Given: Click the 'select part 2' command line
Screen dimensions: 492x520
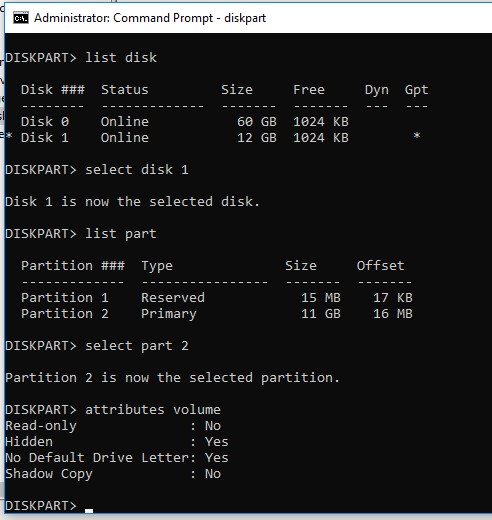Looking at the screenshot, I should [97, 346].
